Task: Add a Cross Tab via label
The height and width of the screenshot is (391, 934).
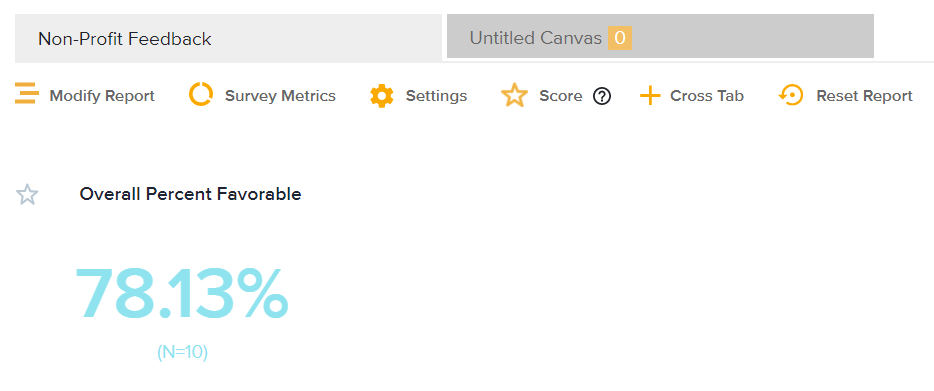Action: point(707,96)
